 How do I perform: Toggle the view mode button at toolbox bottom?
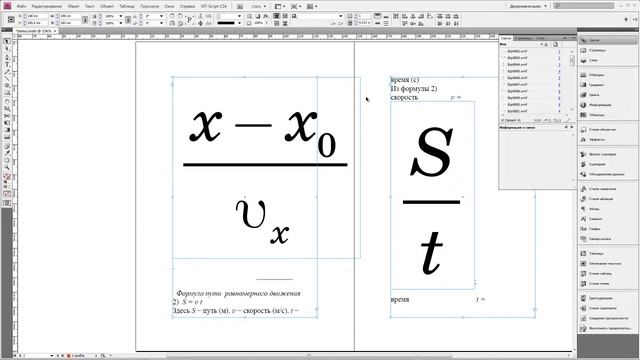pyautogui.click(x=7, y=203)
